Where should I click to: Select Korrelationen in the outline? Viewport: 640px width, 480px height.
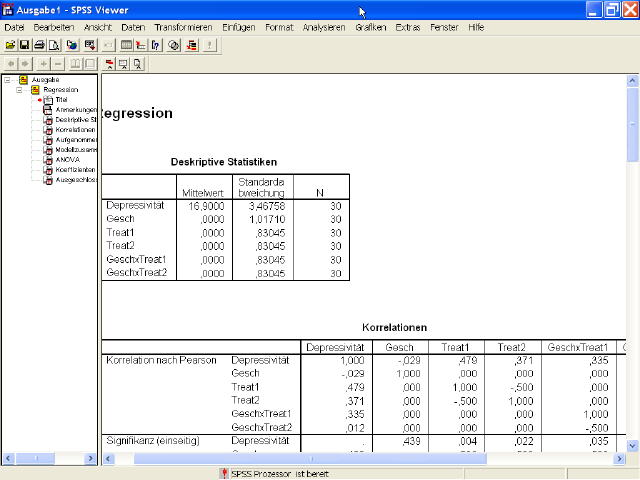click(75, 129)
